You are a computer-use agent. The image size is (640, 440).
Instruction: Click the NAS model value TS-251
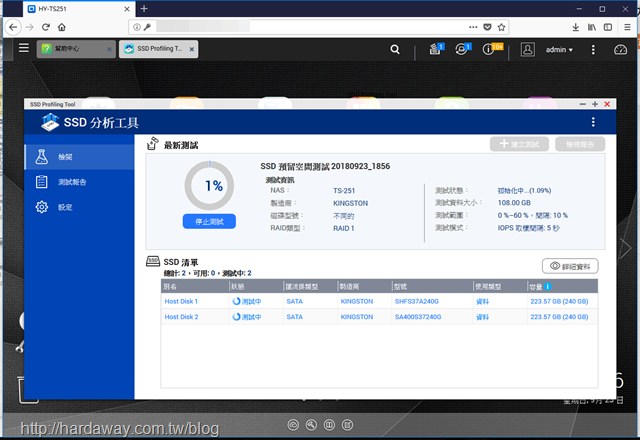click(x=344, y=191)
